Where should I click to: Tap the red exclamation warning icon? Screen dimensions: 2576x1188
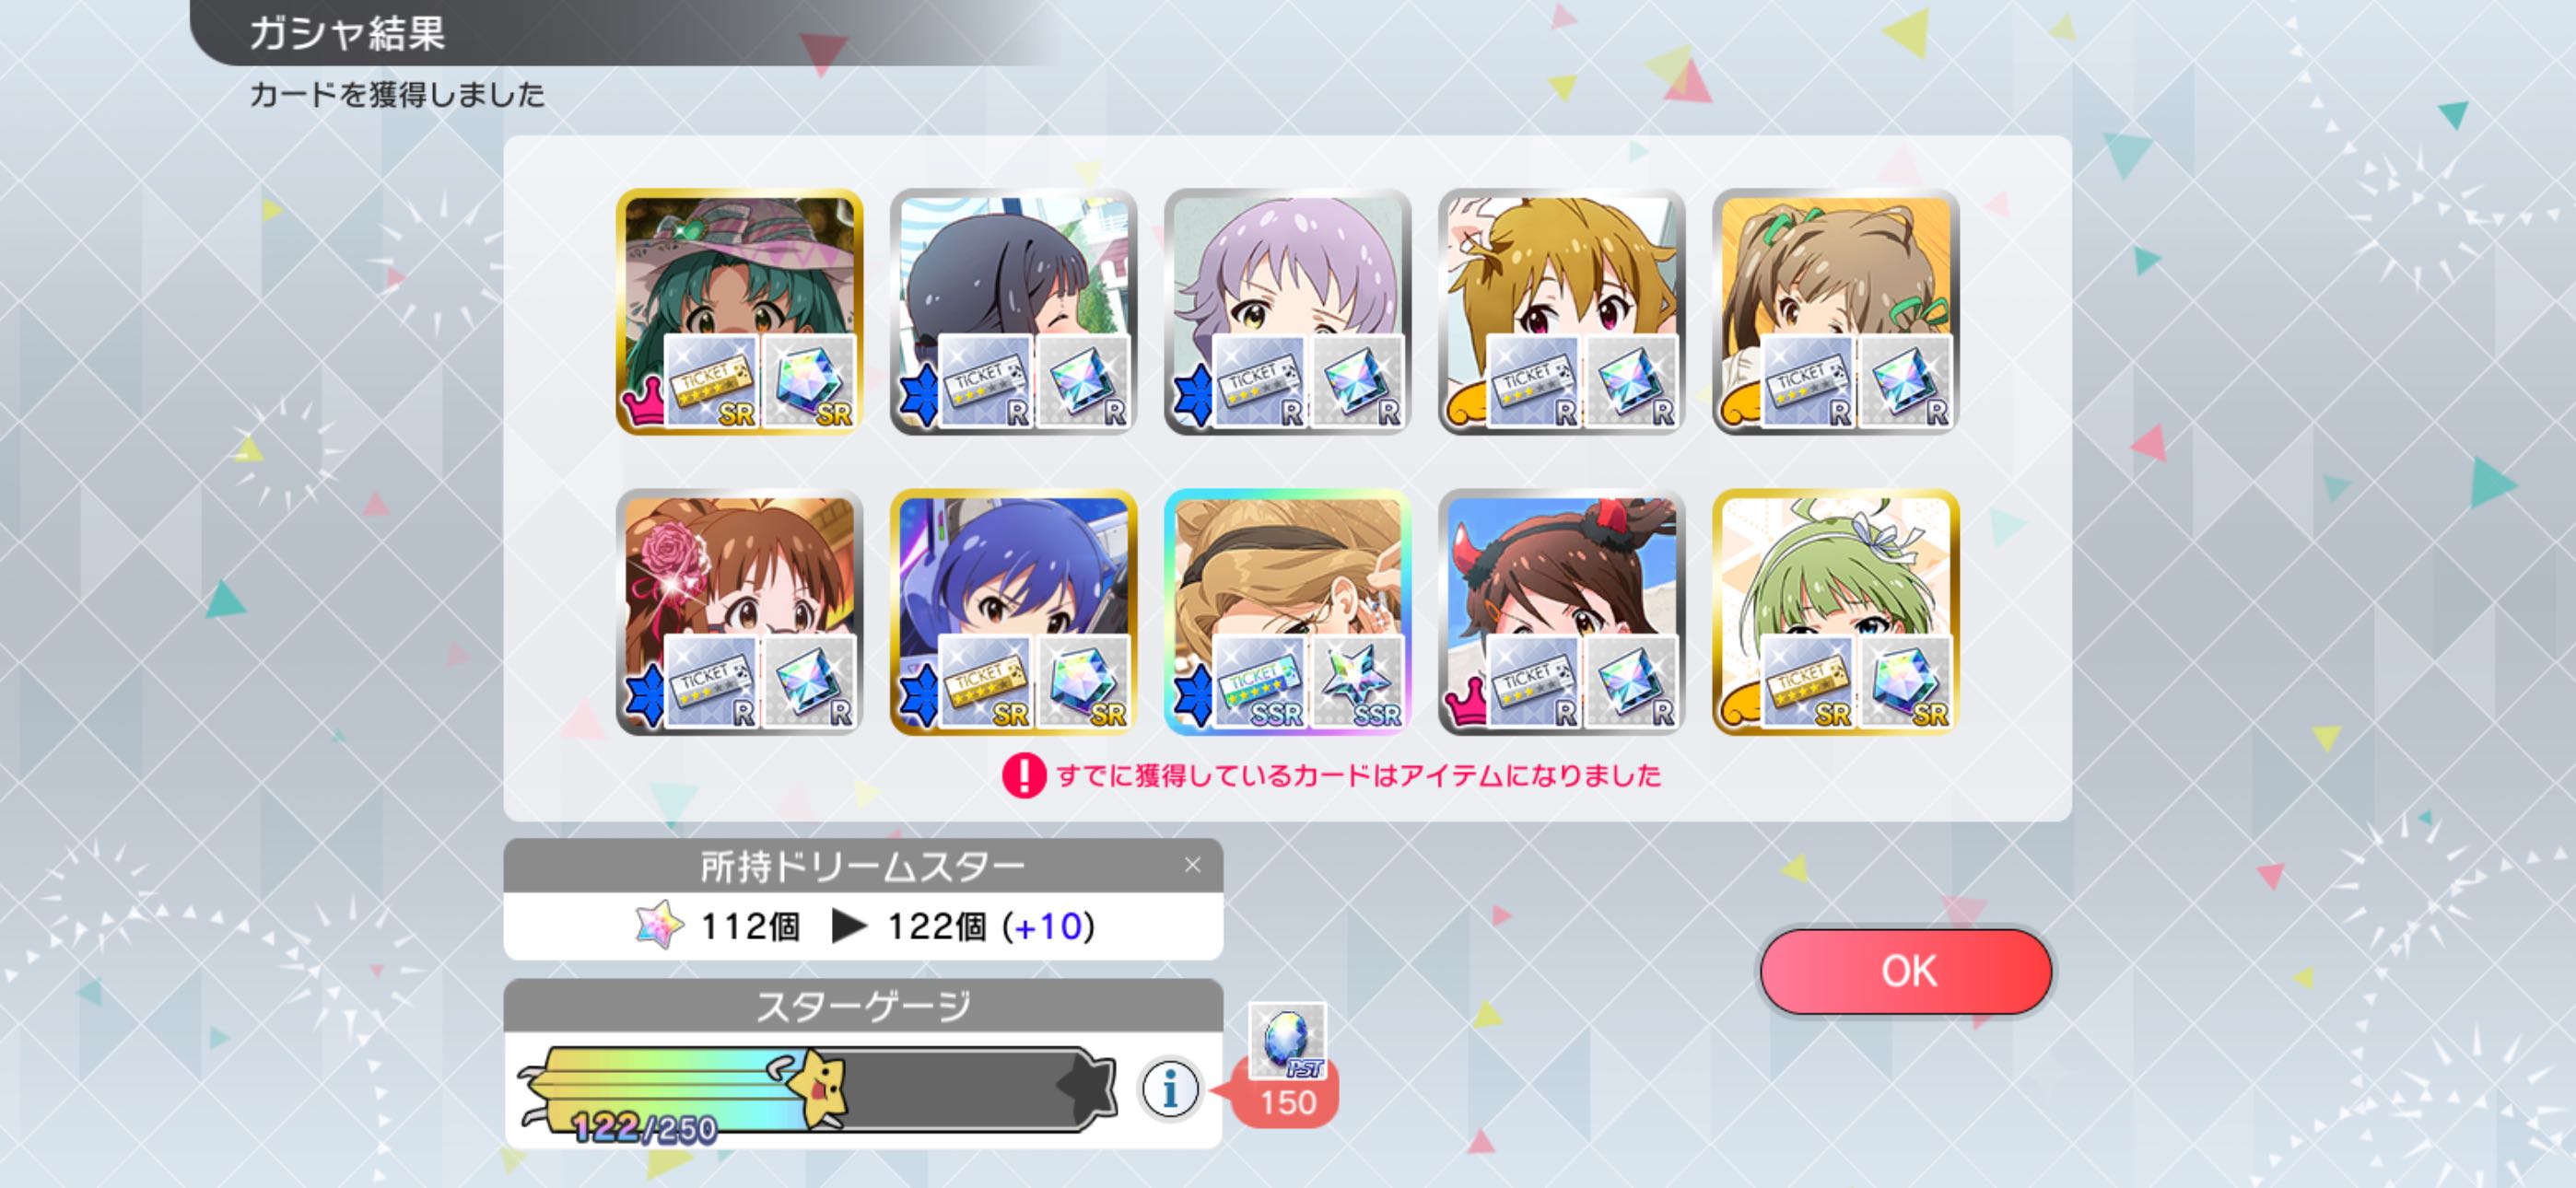point(1023,775)
